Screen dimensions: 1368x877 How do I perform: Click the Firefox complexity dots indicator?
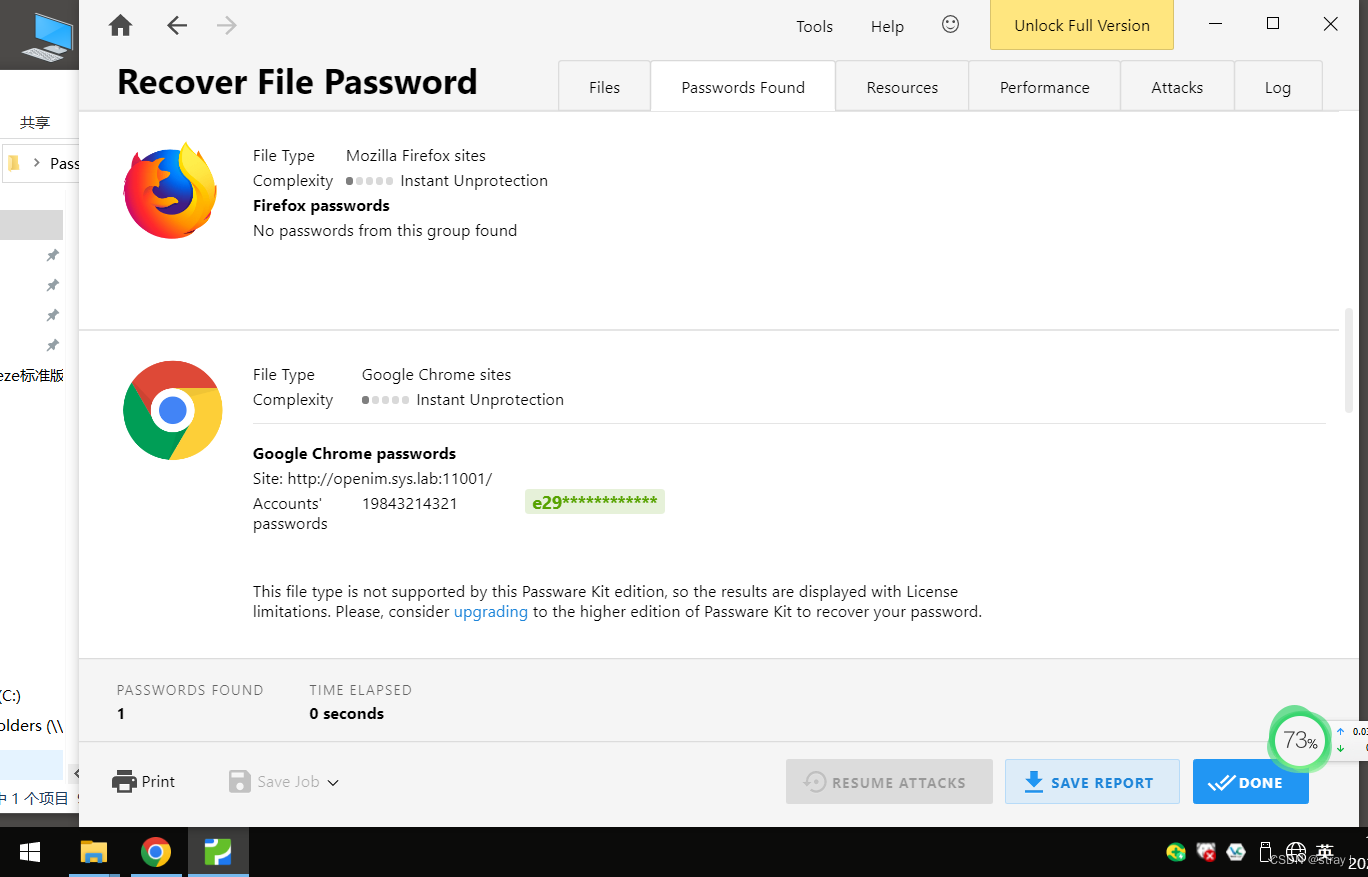[369, 181]
